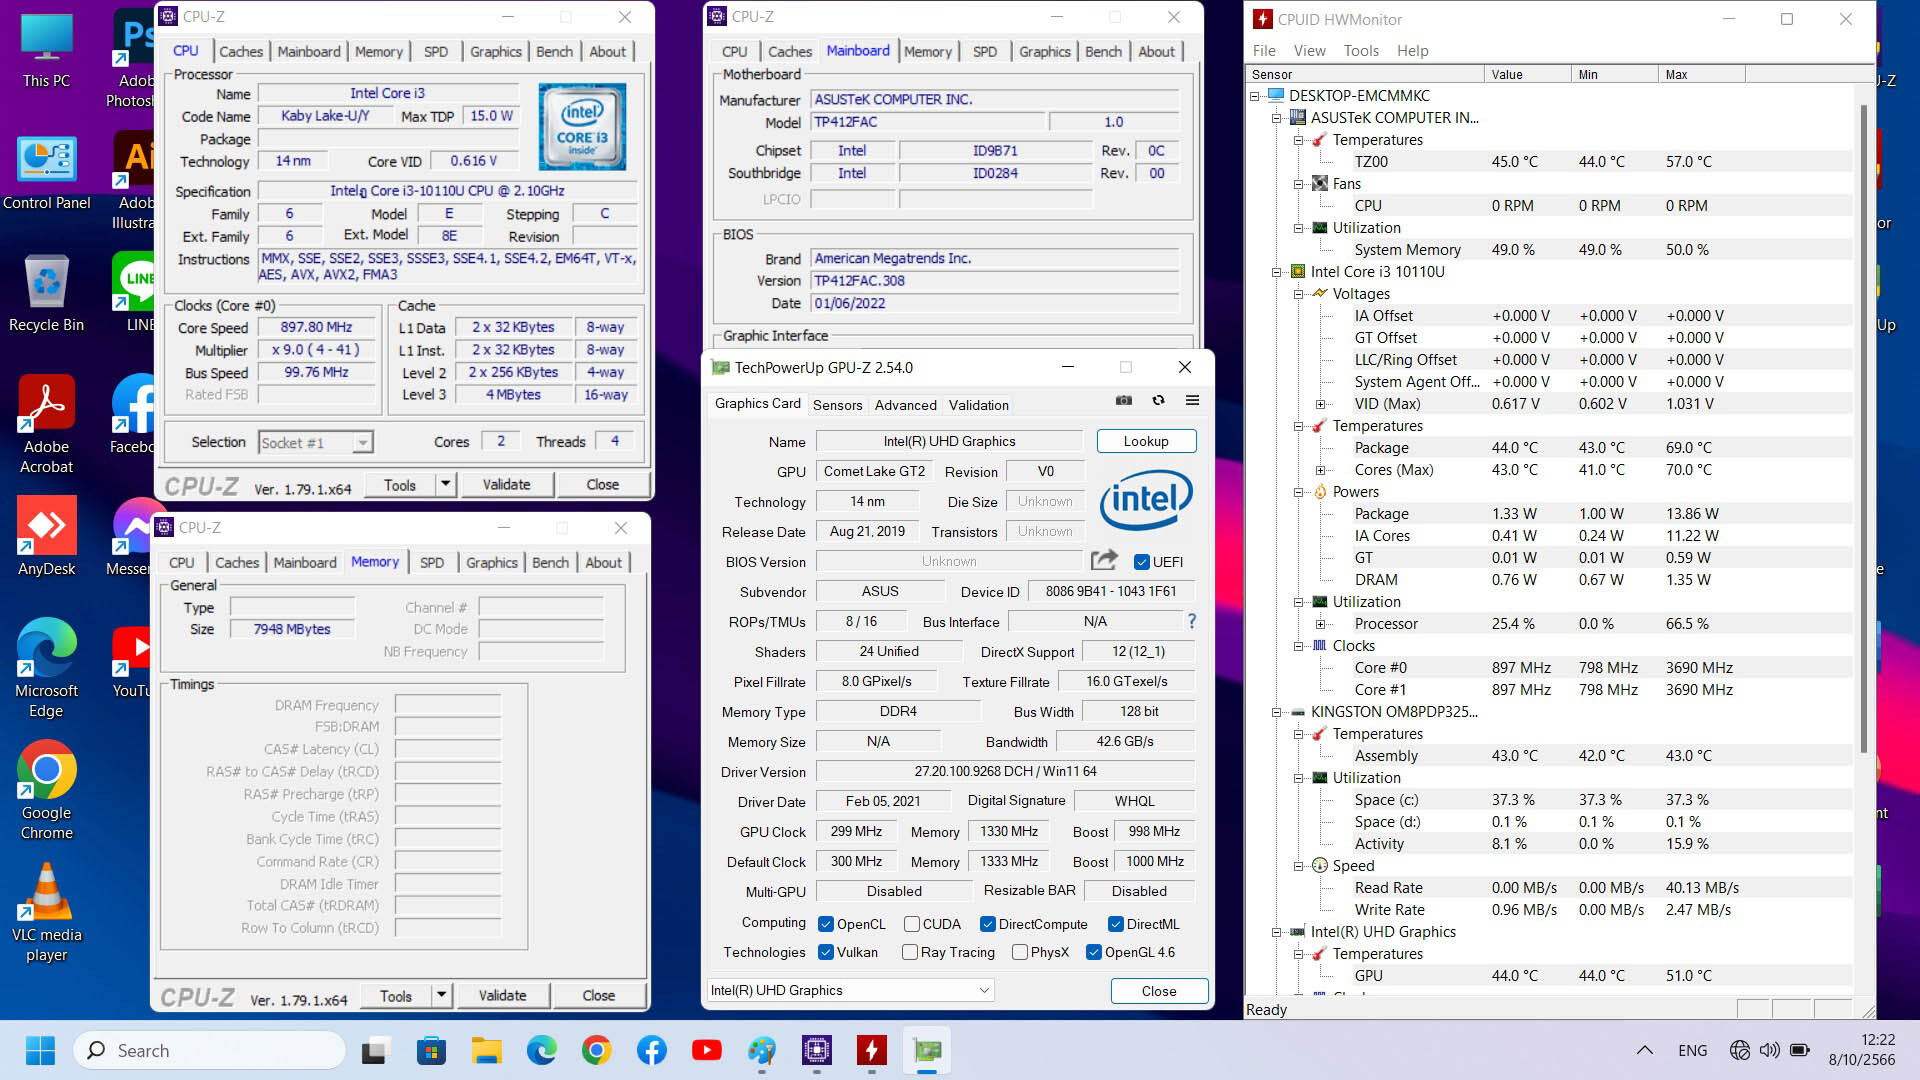Open the View menu in HWMonitor
Image resolution: width=1920 pixels, height=1080 pixels.
coord(1309,50)
